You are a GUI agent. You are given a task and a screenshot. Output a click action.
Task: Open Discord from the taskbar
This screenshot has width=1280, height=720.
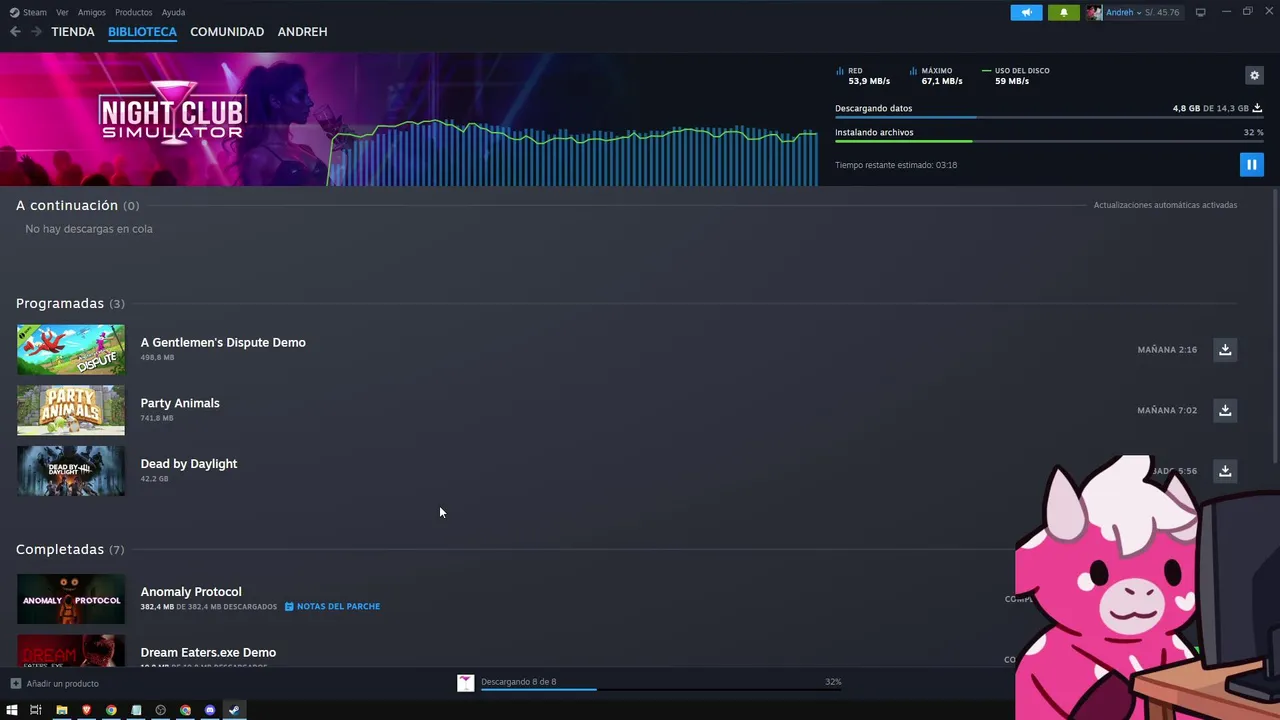209,710
